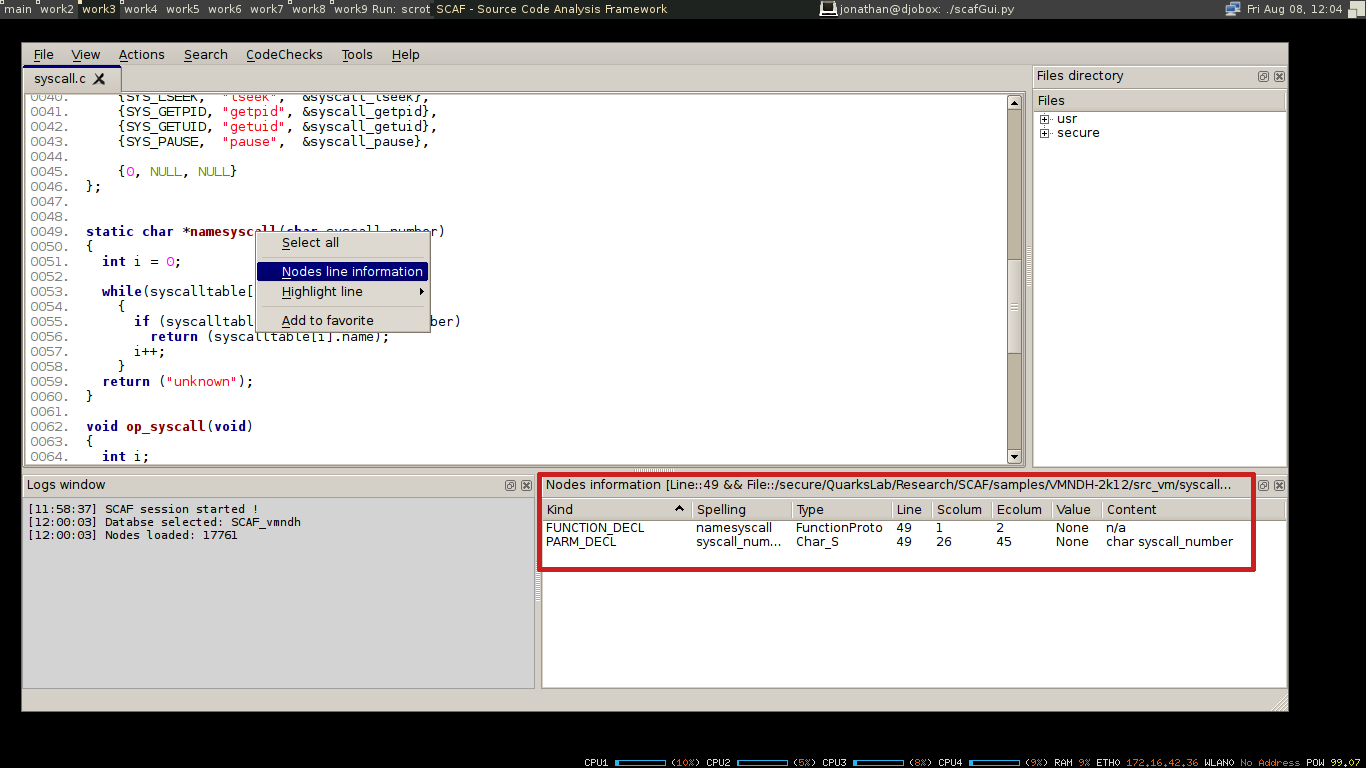Screen dimensions: 1366x768
Task: Sort the table by Type column
Action: pyautogui.click(x=841, y=509)
